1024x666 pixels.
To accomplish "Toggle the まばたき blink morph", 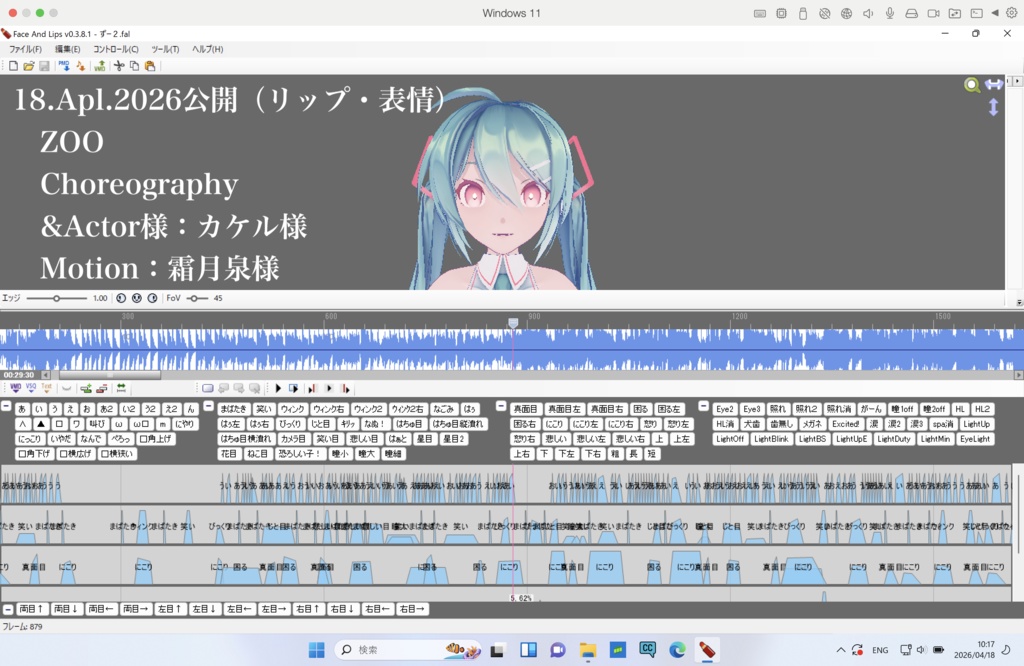I will point(233,409).
